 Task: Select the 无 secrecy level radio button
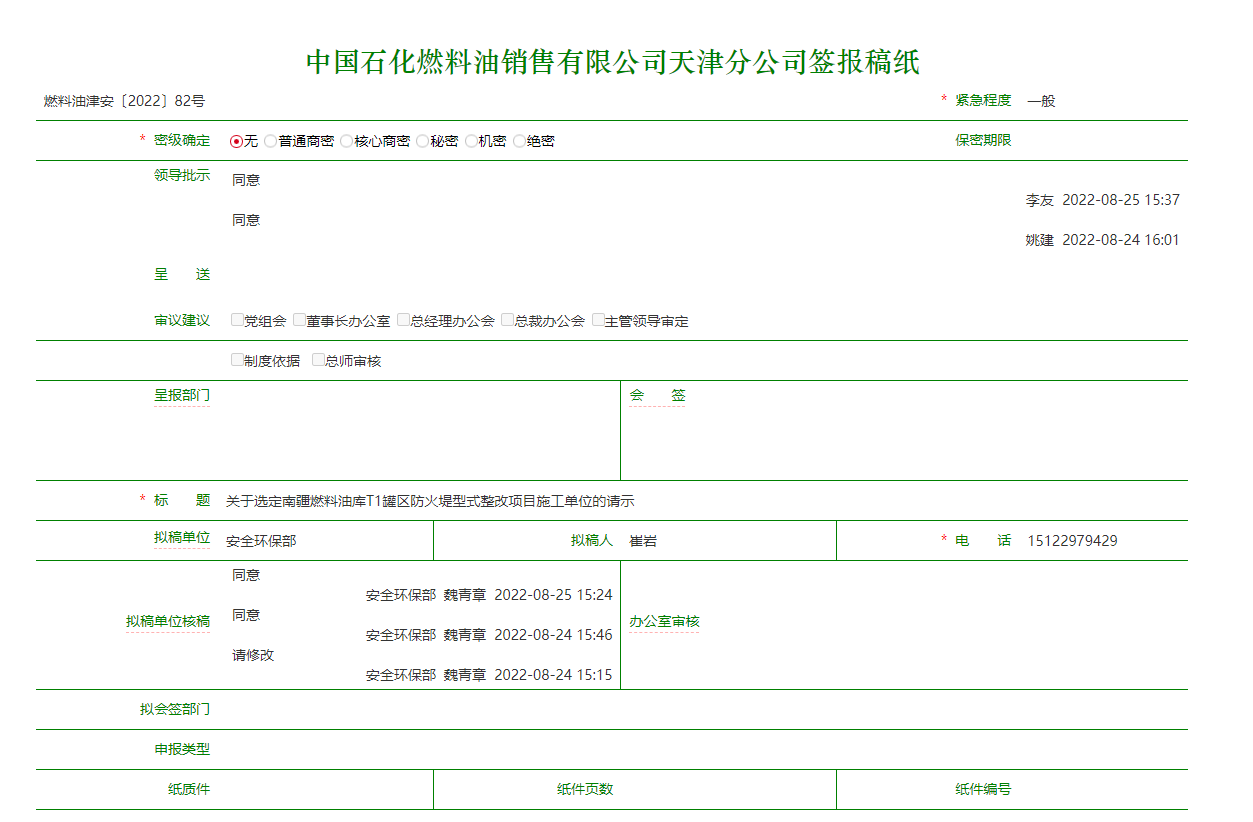pyautogui.click(x=237, y=141)
